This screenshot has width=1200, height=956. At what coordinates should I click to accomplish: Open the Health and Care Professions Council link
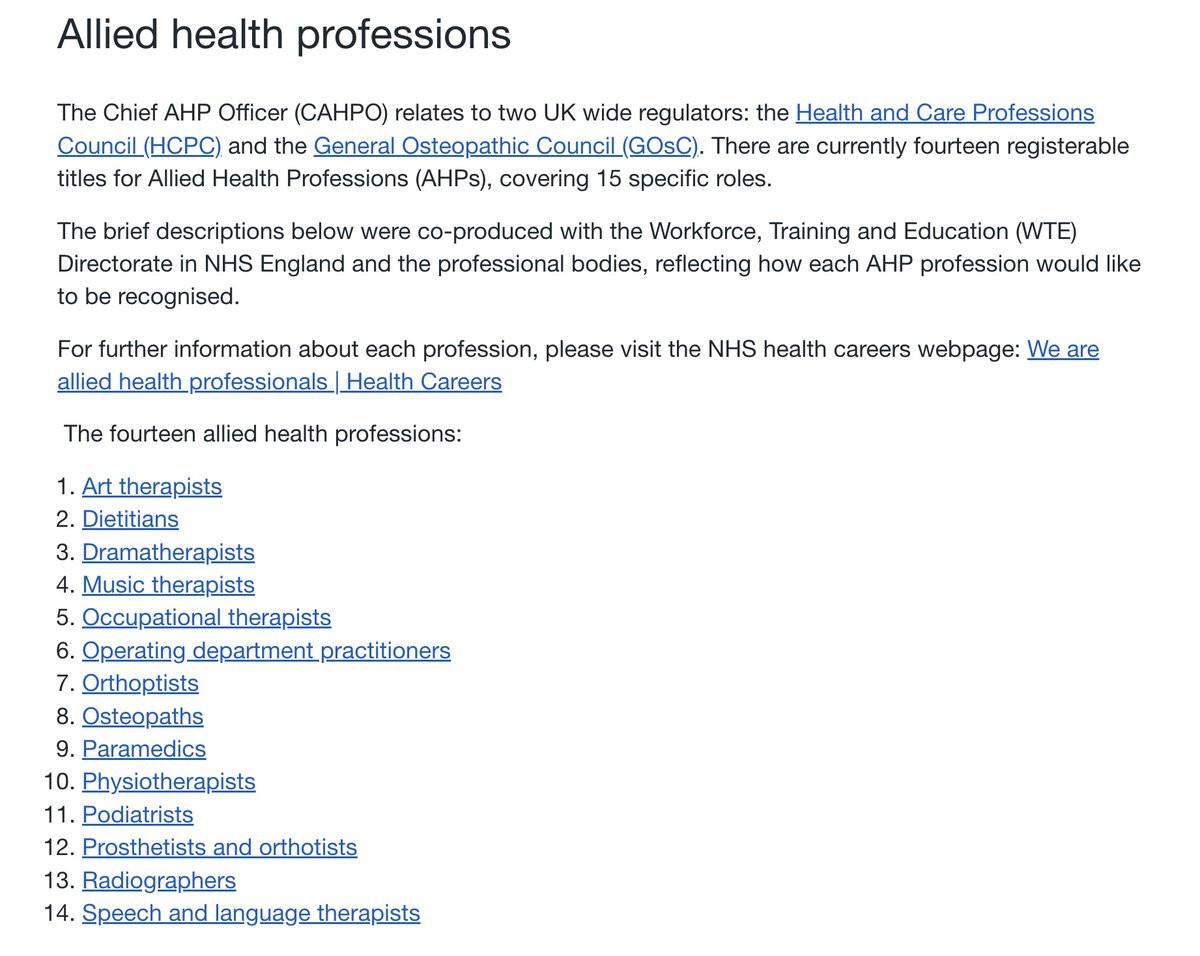click(944, 113)
